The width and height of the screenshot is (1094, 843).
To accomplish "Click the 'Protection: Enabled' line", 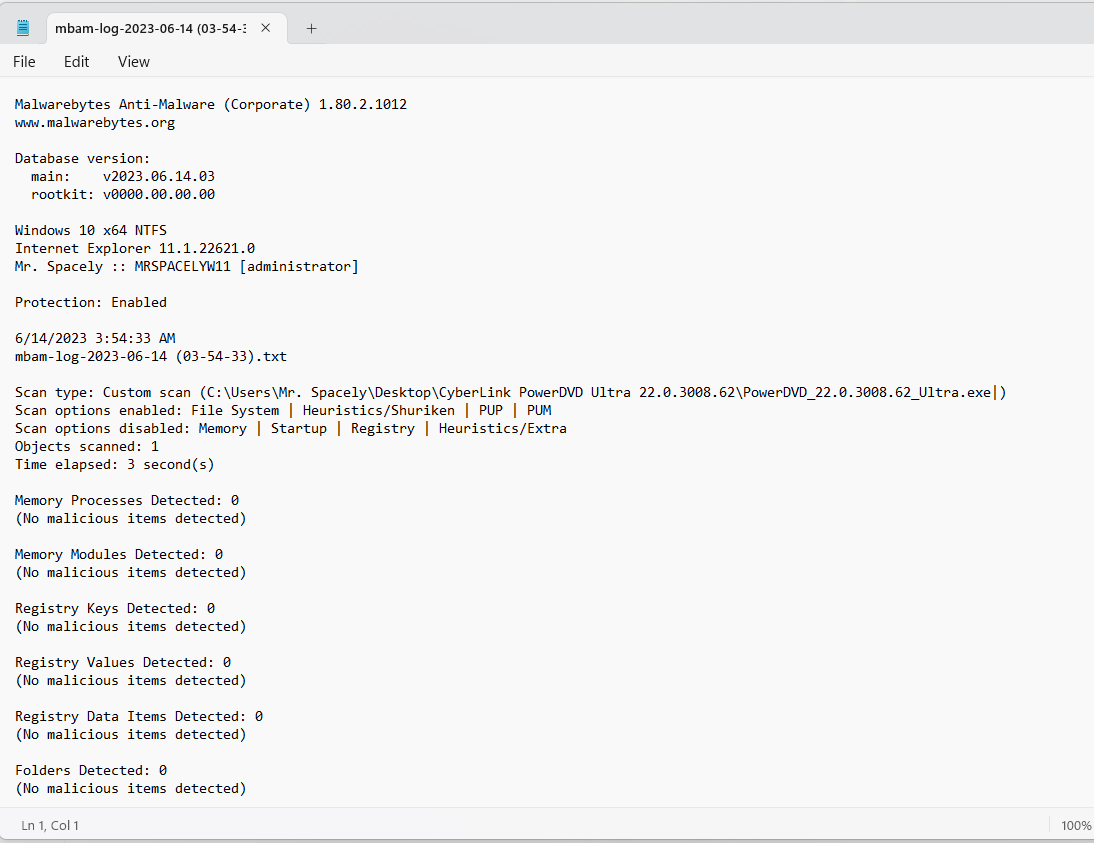I will pyautogui.click(x=91, y=302).
